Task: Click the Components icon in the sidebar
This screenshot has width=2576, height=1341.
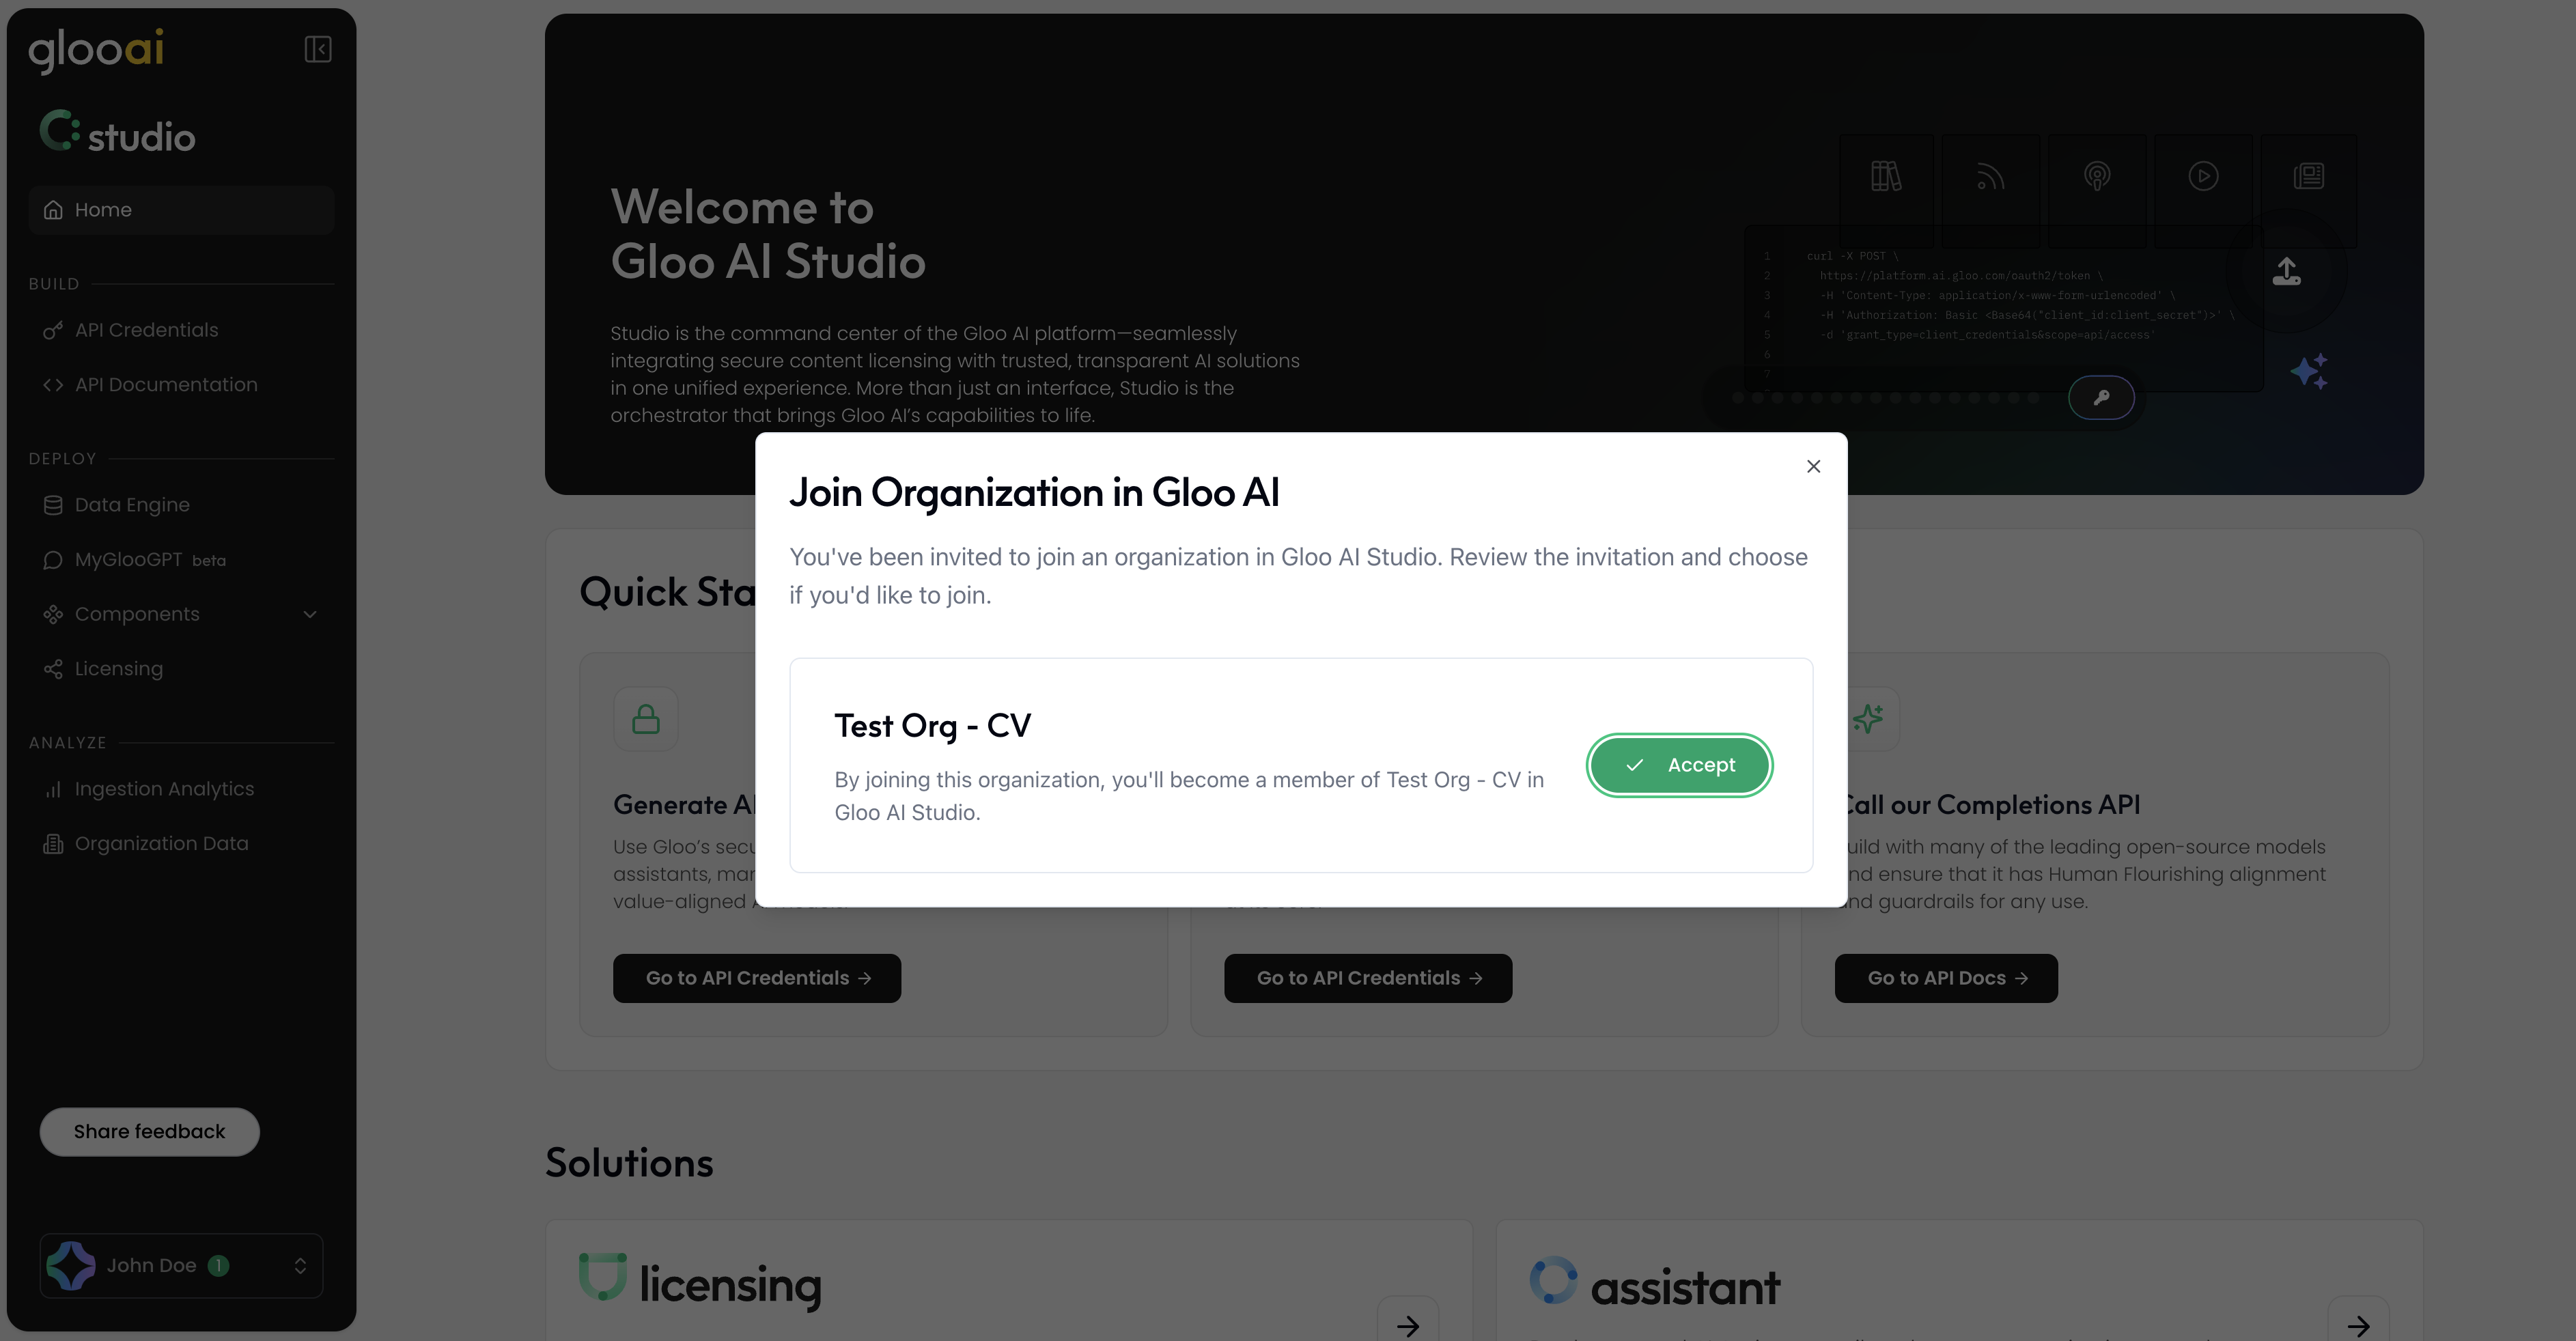Action: (x=53, y=614)
